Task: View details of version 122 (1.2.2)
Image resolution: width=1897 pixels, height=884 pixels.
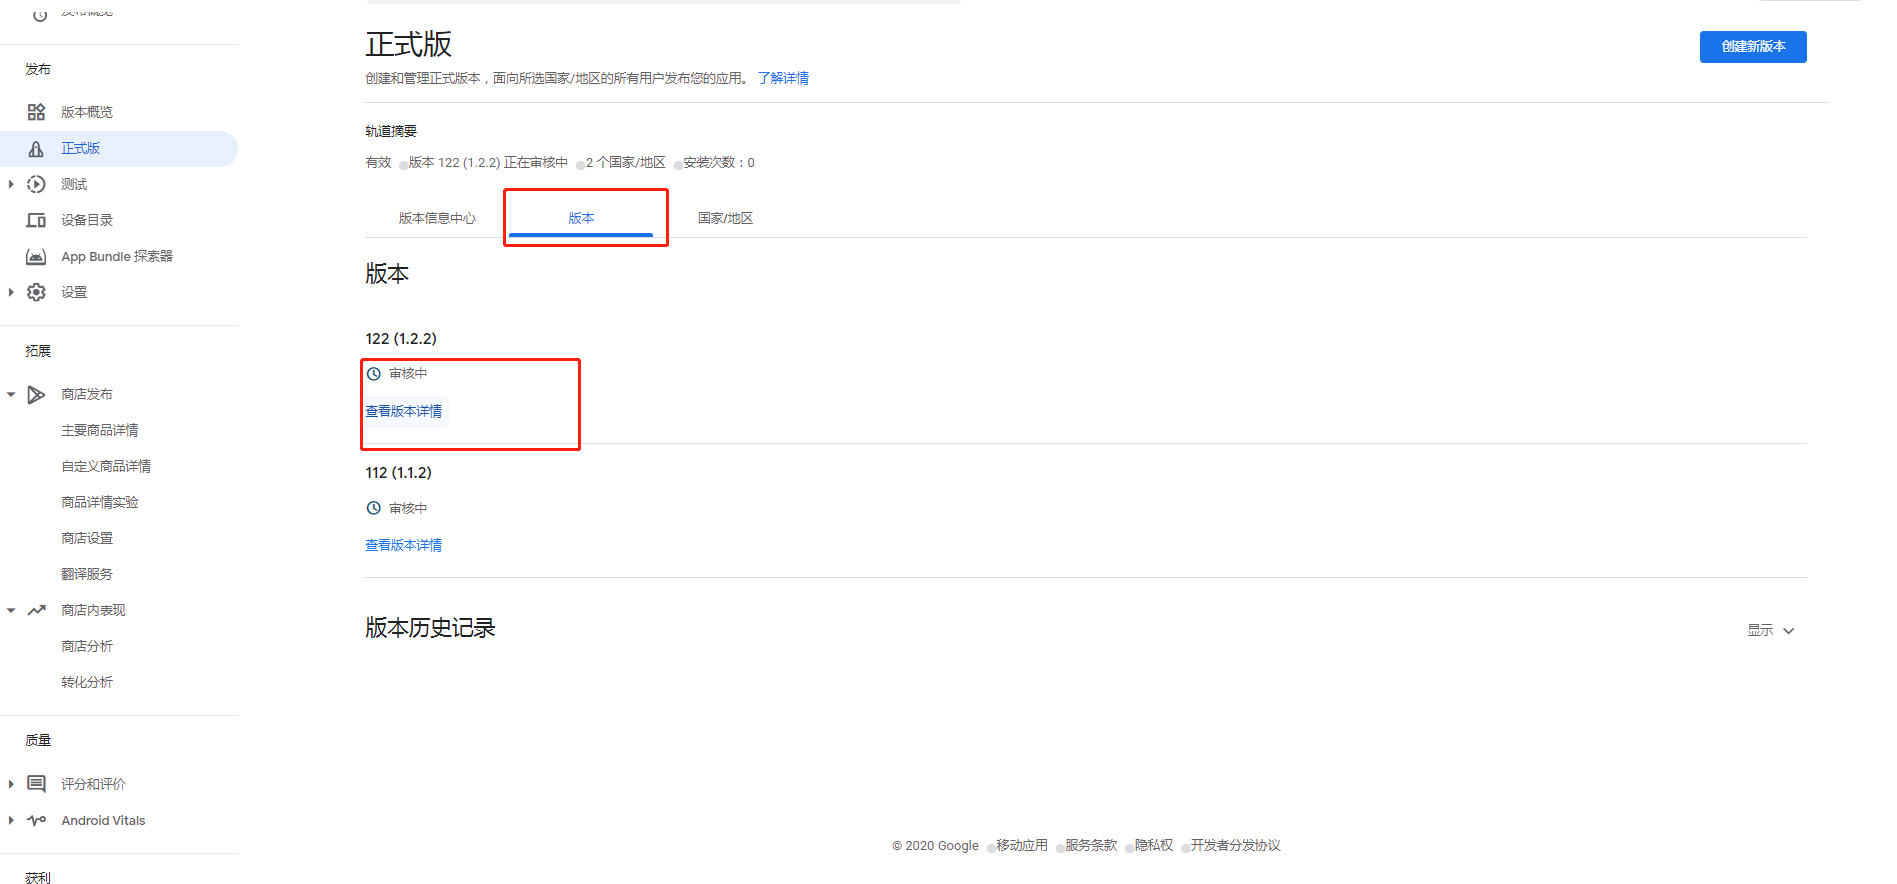Action: pos(404,411)
